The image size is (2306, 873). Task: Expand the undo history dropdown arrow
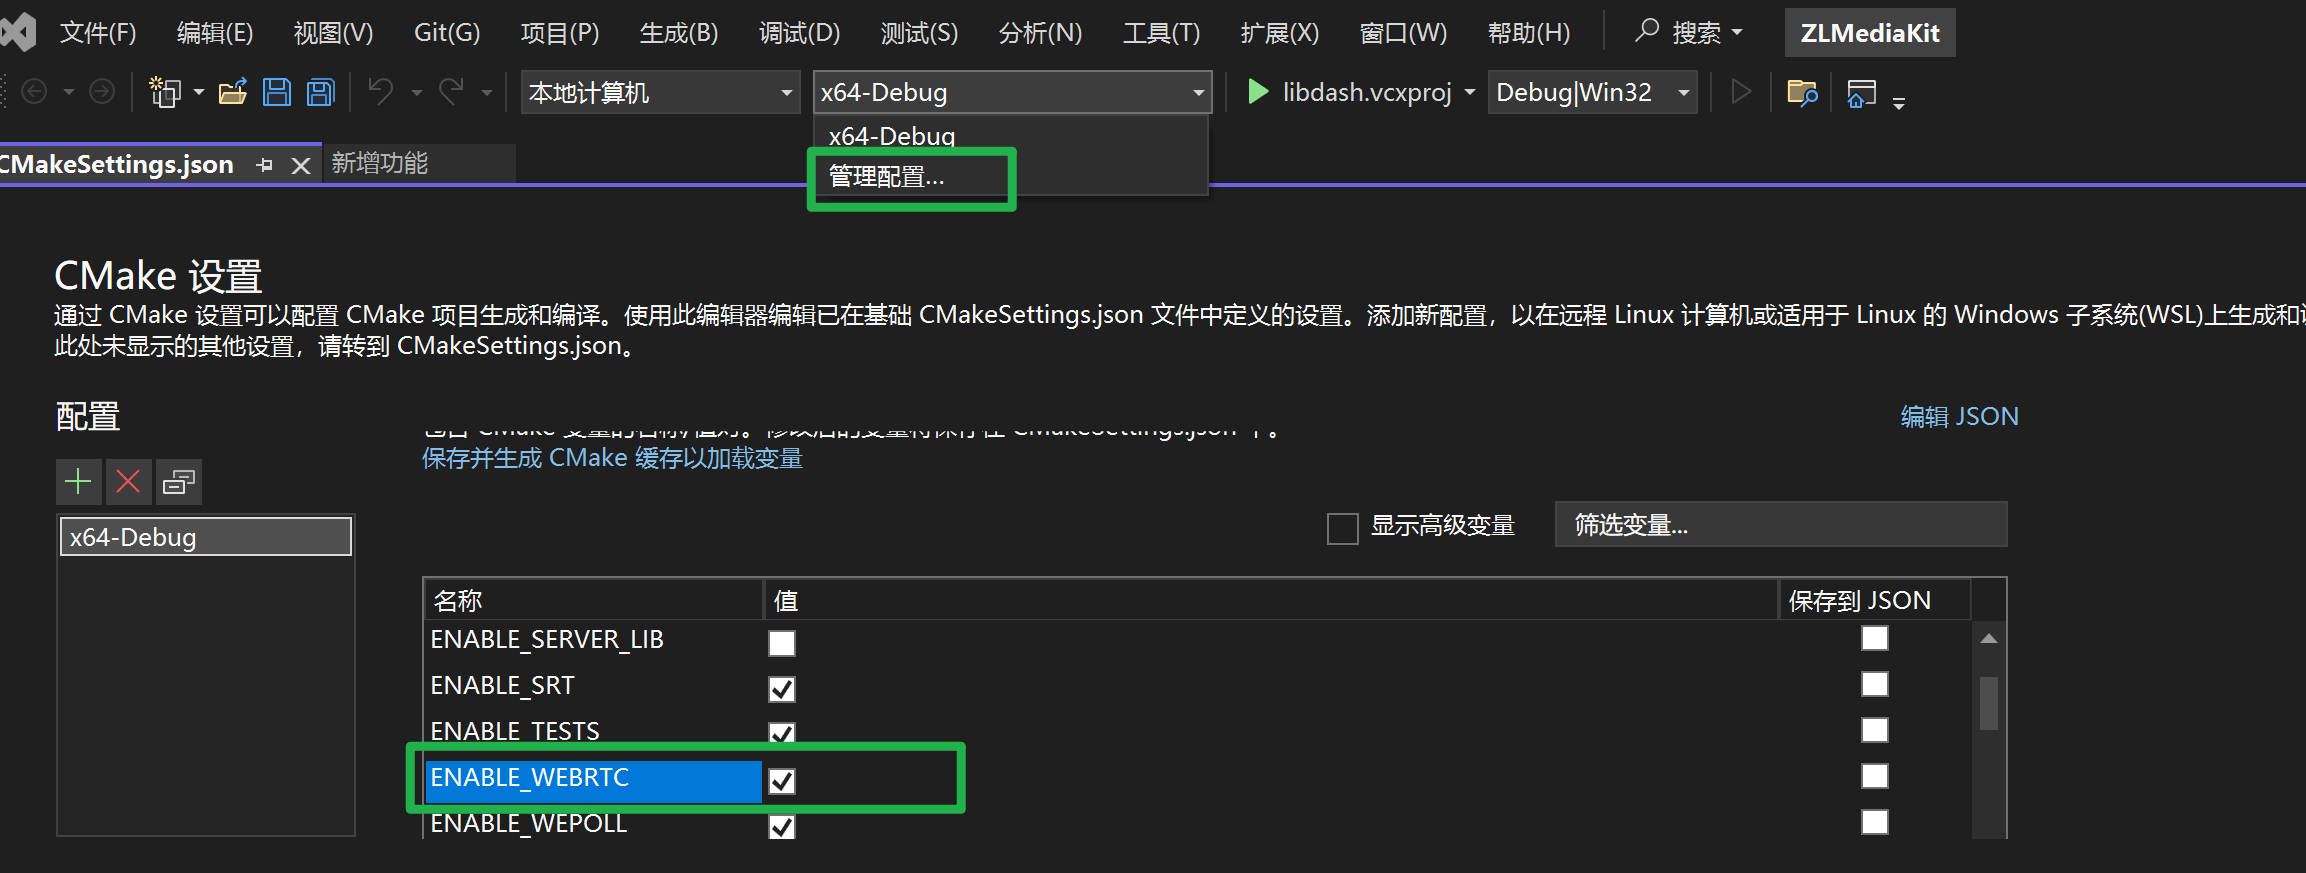(417, 93)
